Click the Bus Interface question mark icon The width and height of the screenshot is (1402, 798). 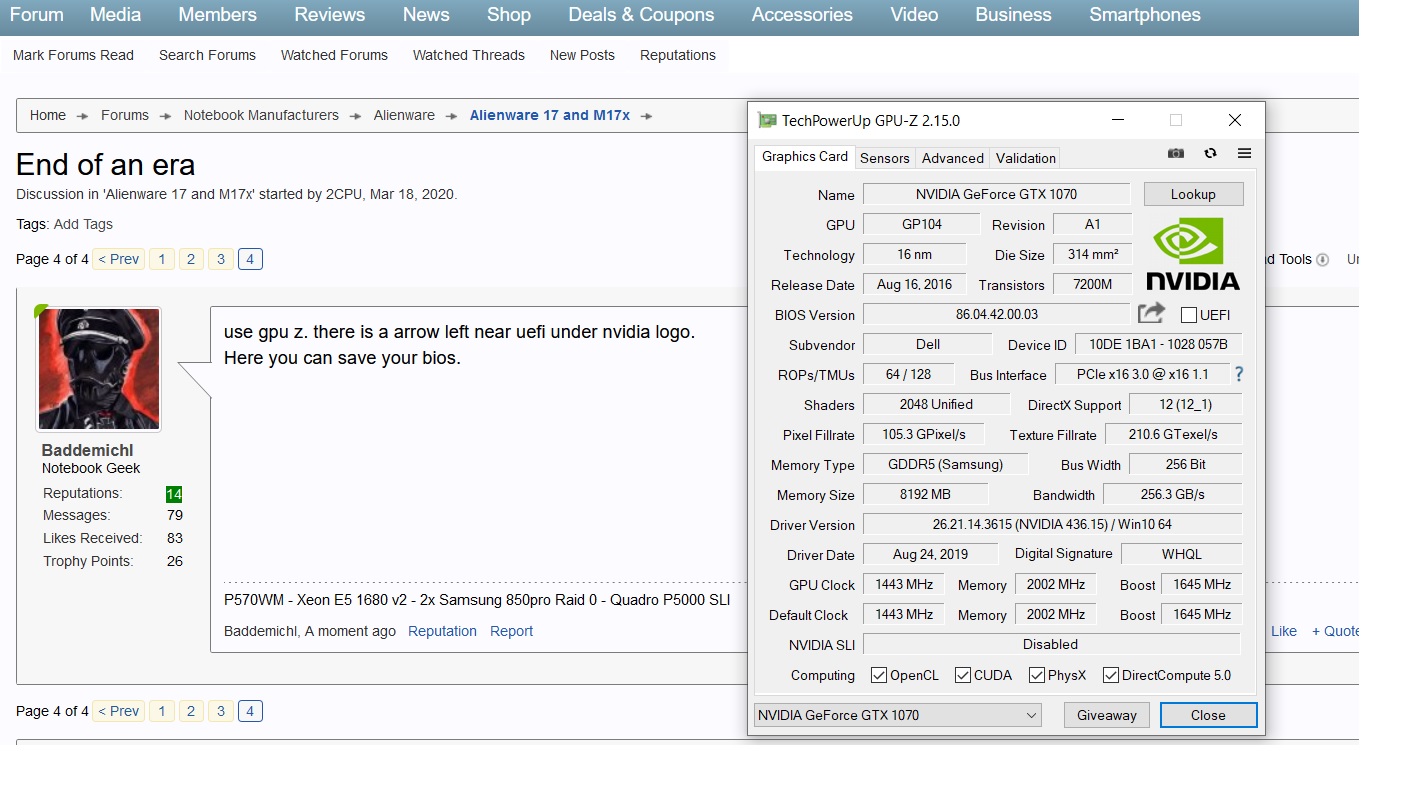pos(1239,374)
